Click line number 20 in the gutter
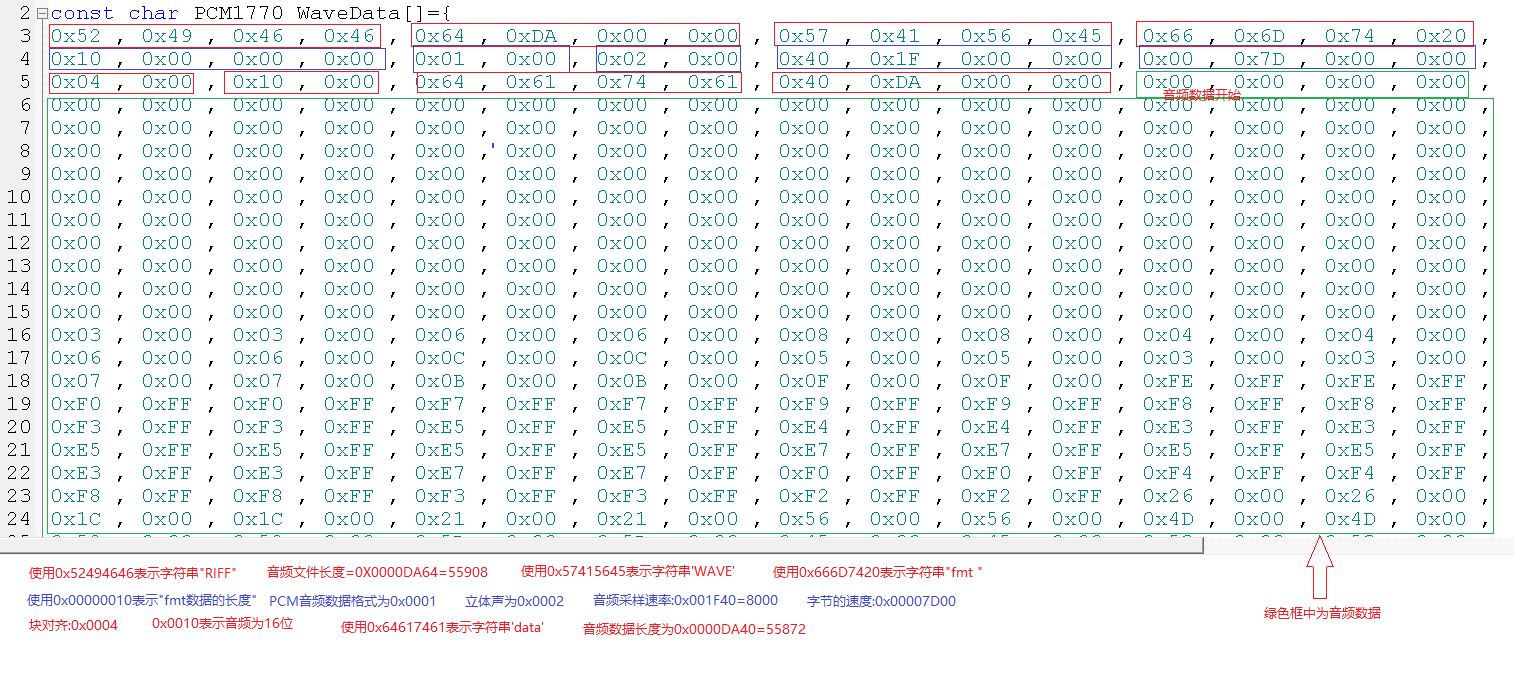This screenshot has height=699, width=1514. [x=19, y=427]
